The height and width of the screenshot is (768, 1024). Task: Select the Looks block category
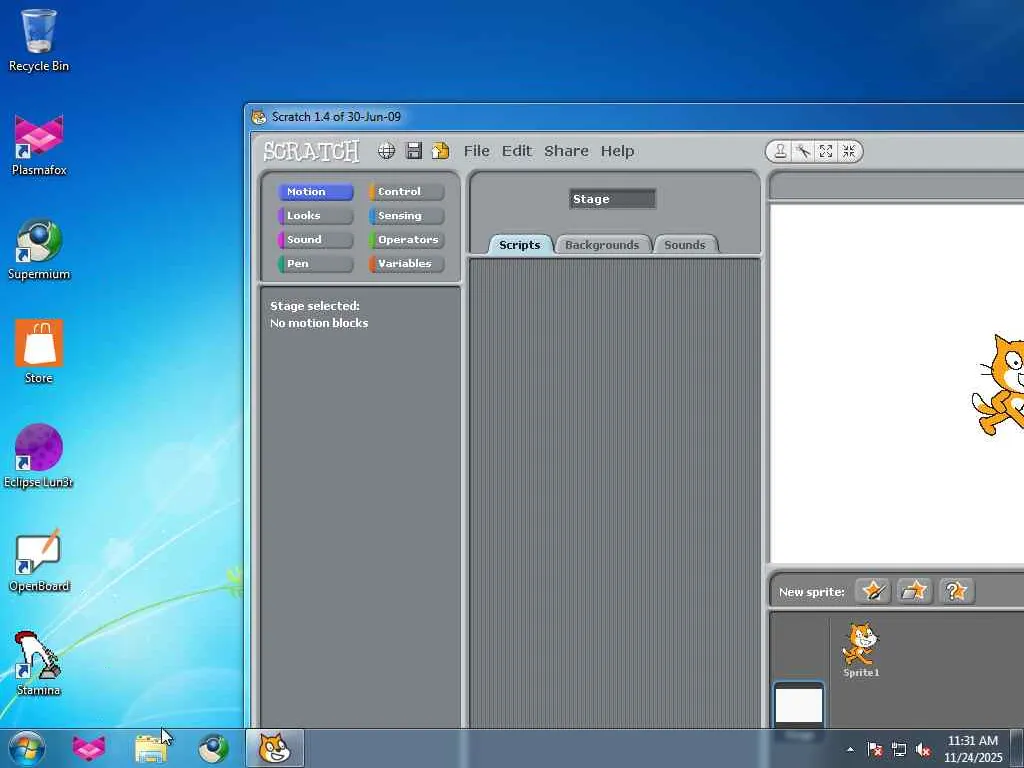315,216
